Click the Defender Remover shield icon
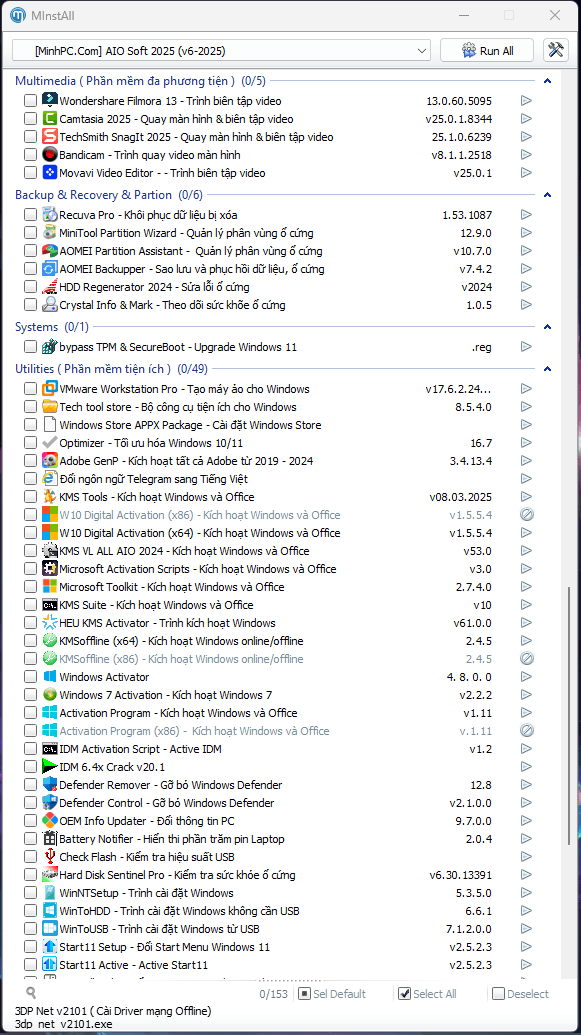581x1035 pixels. [50, 785]
